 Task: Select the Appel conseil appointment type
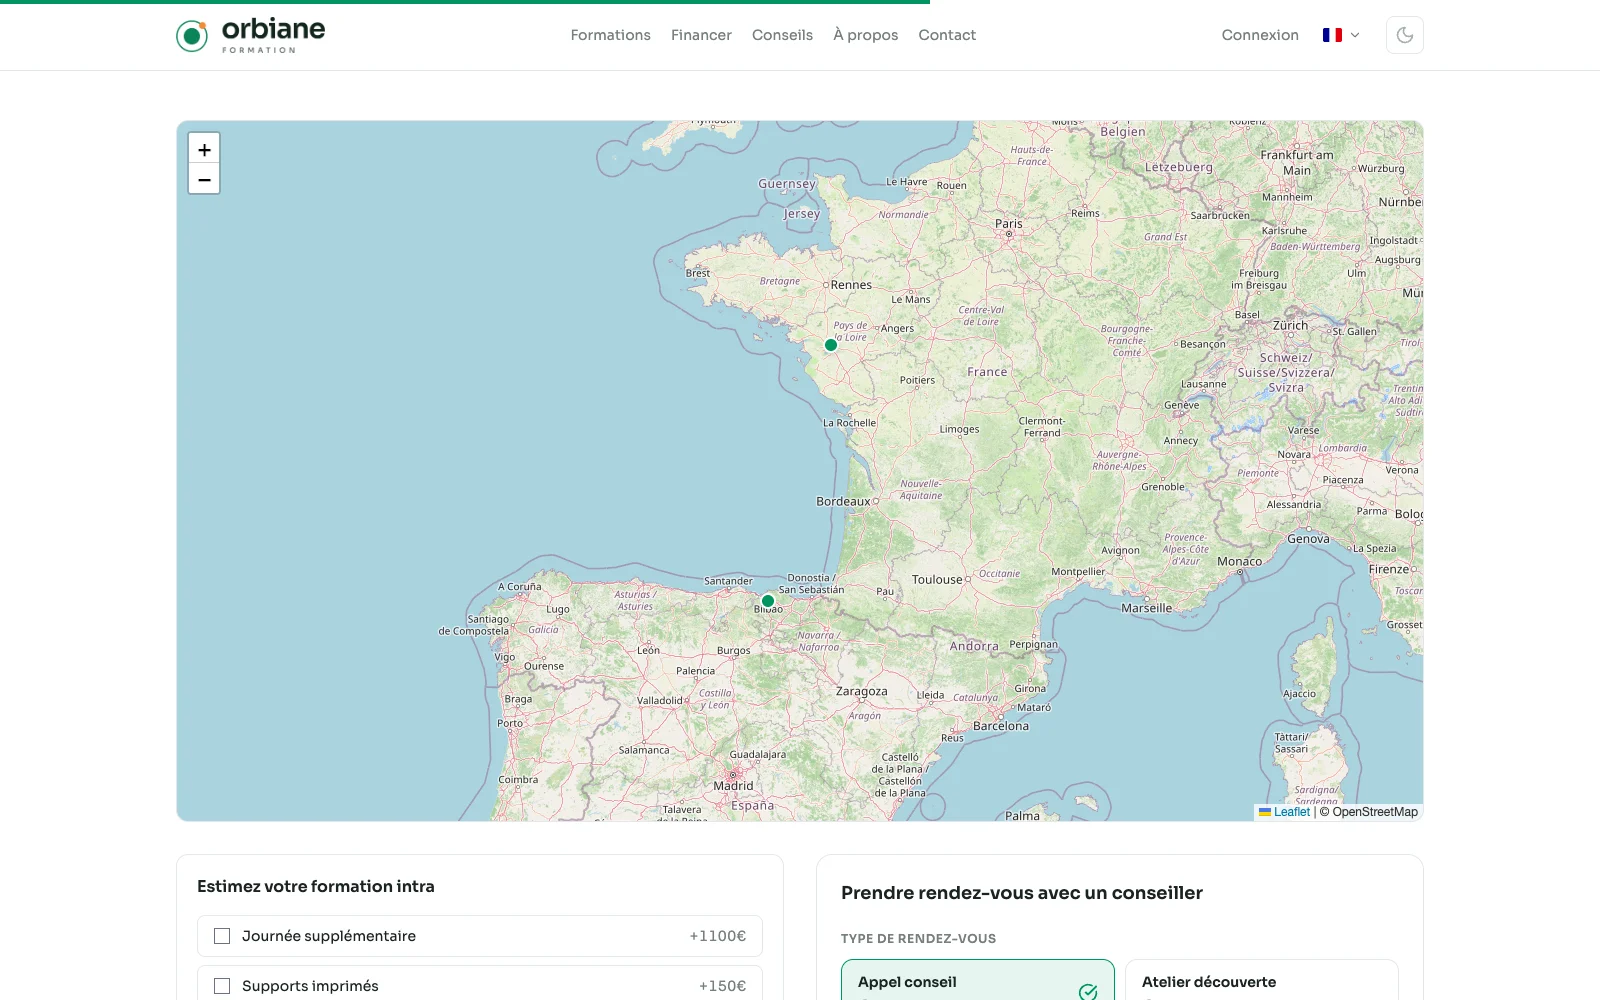978,980
